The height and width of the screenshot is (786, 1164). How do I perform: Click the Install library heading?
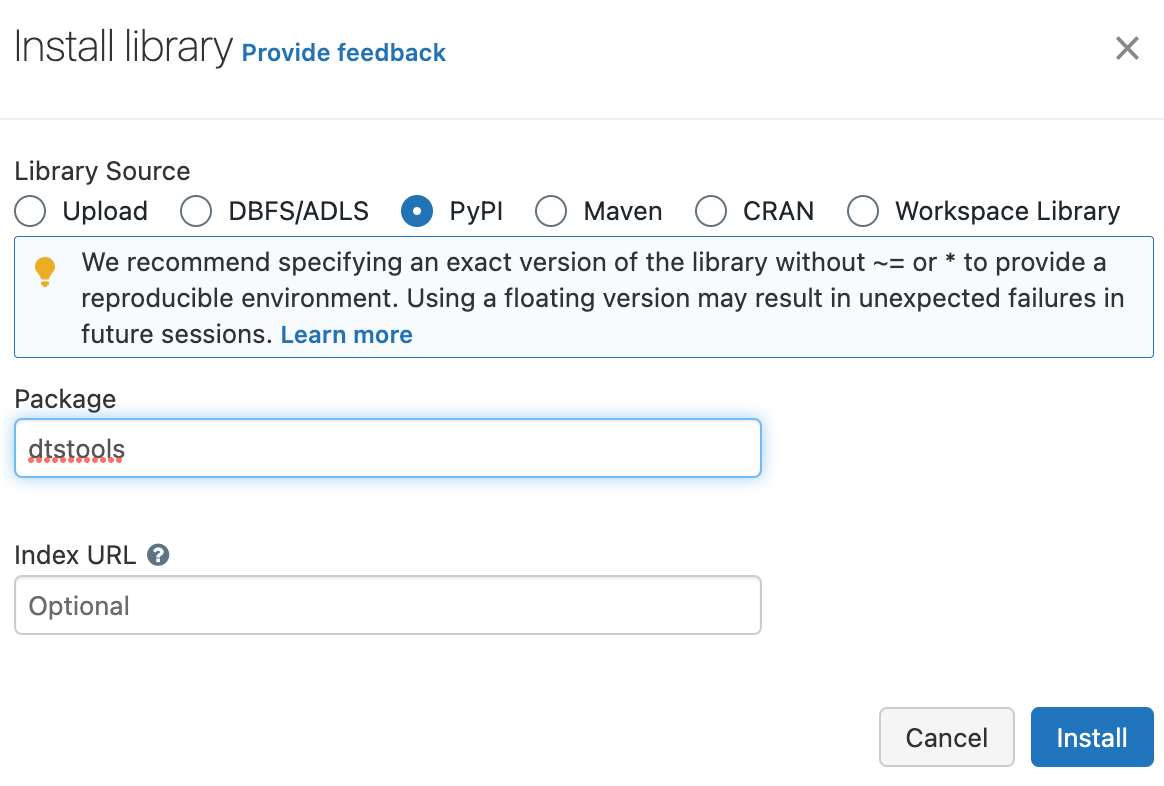[123, 48]
